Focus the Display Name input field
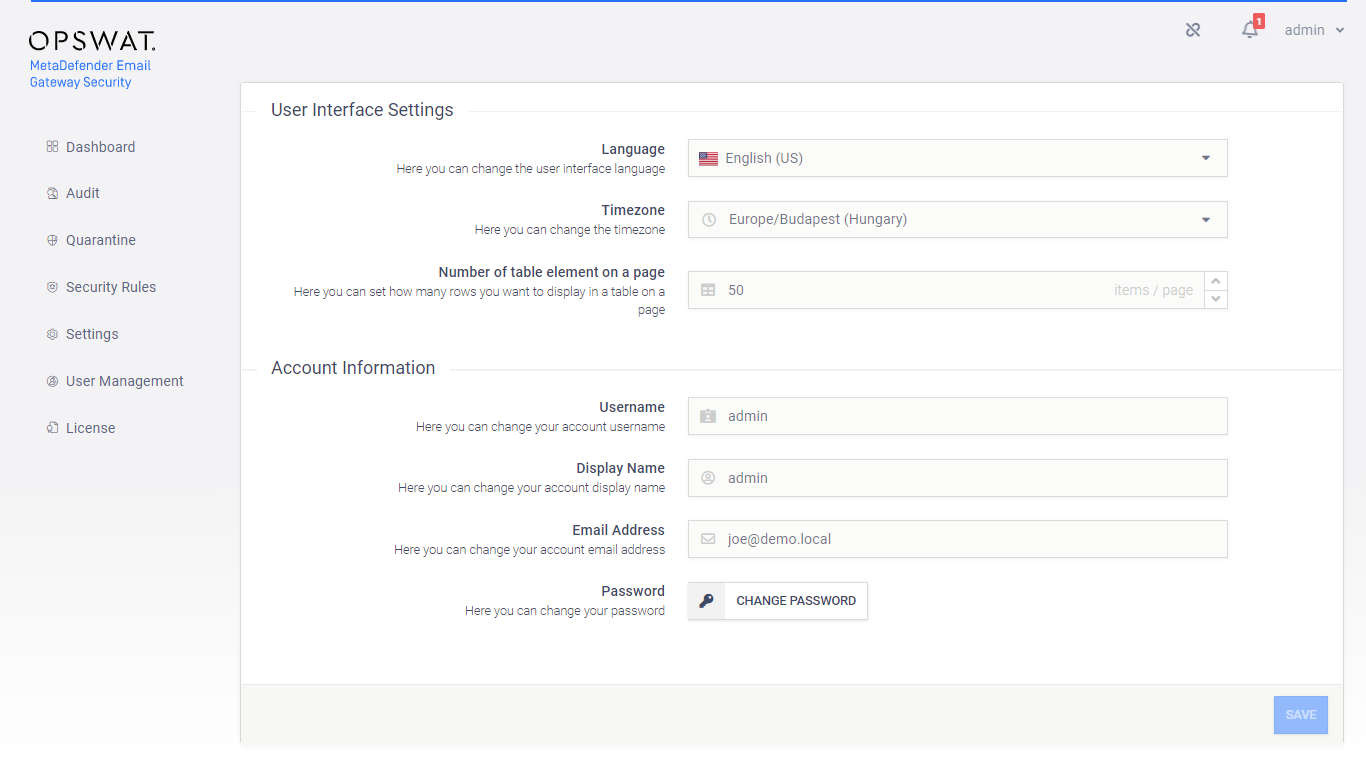1366x768 pixels. (957, 478)
